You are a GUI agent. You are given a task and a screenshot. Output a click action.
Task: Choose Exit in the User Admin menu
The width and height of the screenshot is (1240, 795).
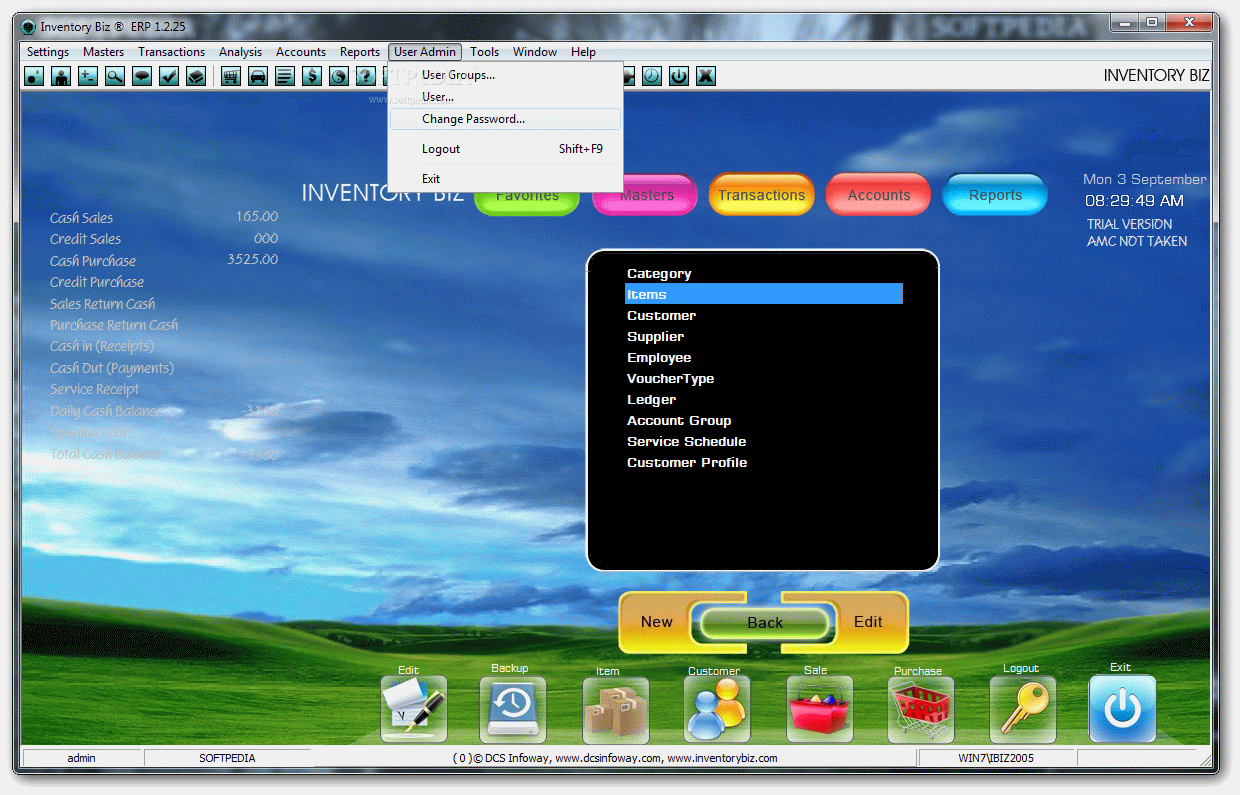coord(505,179)
